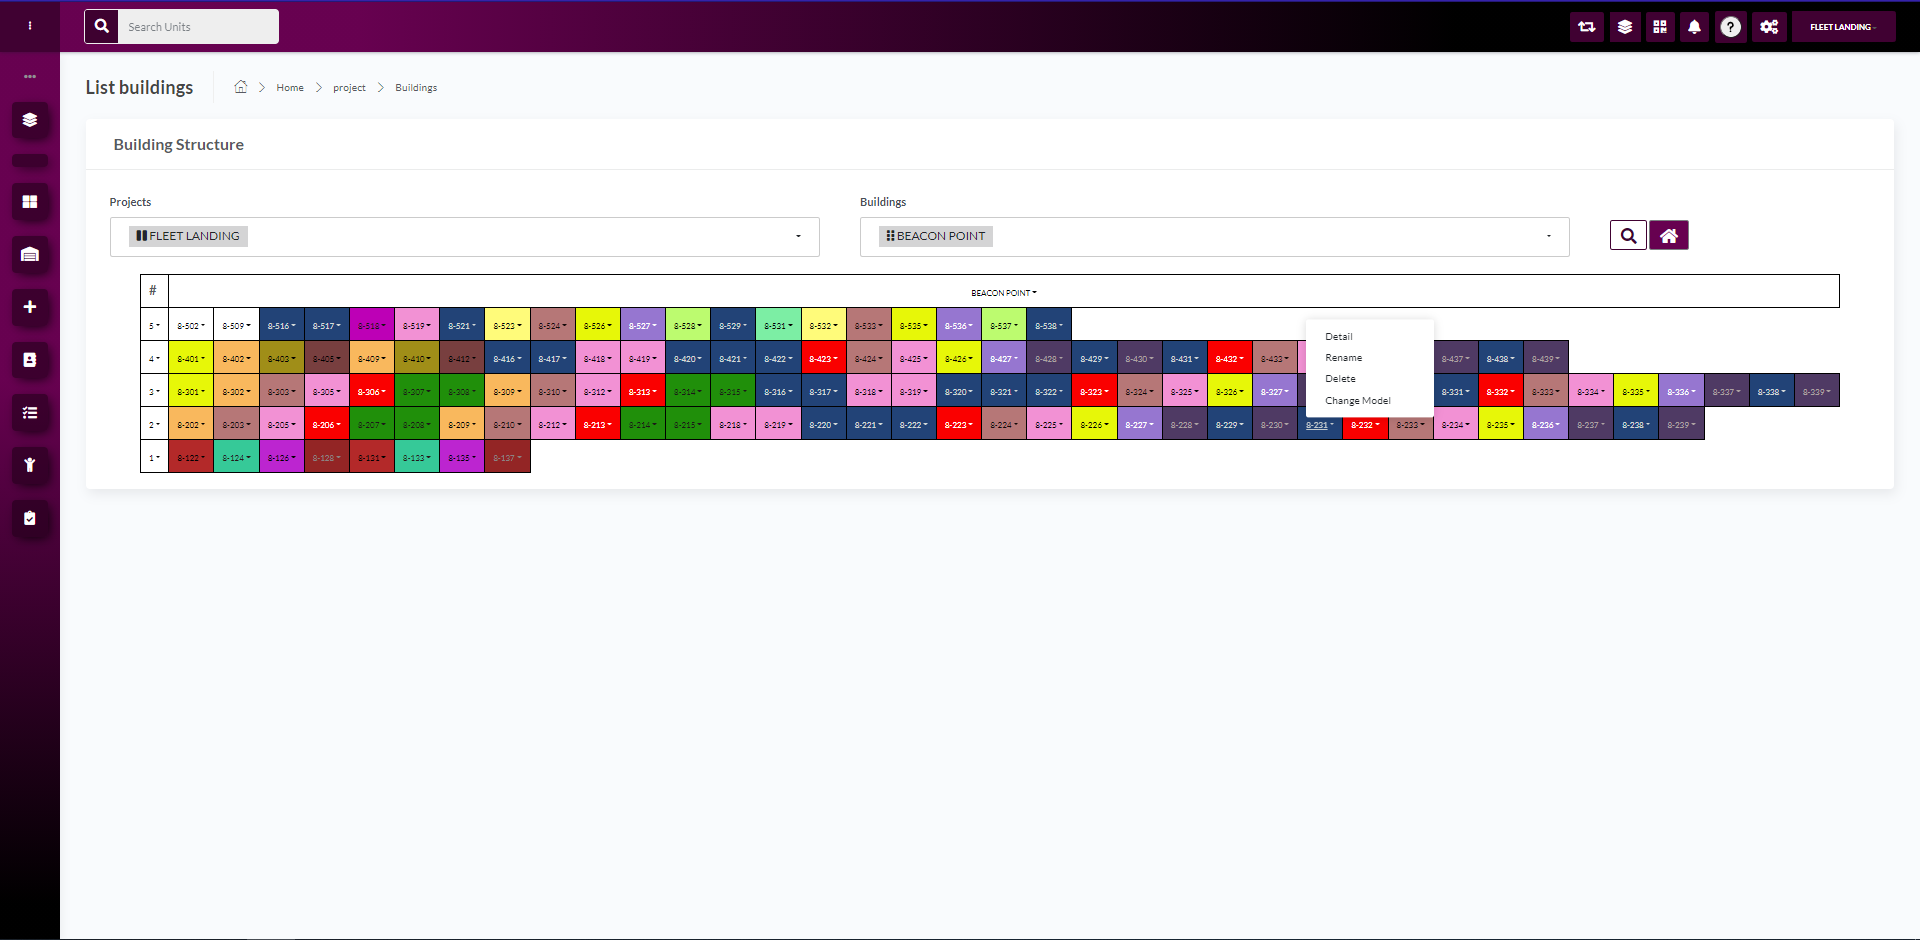
Task: Click the retweet-style swap arrows icon
Action: tap(1587, 27)
